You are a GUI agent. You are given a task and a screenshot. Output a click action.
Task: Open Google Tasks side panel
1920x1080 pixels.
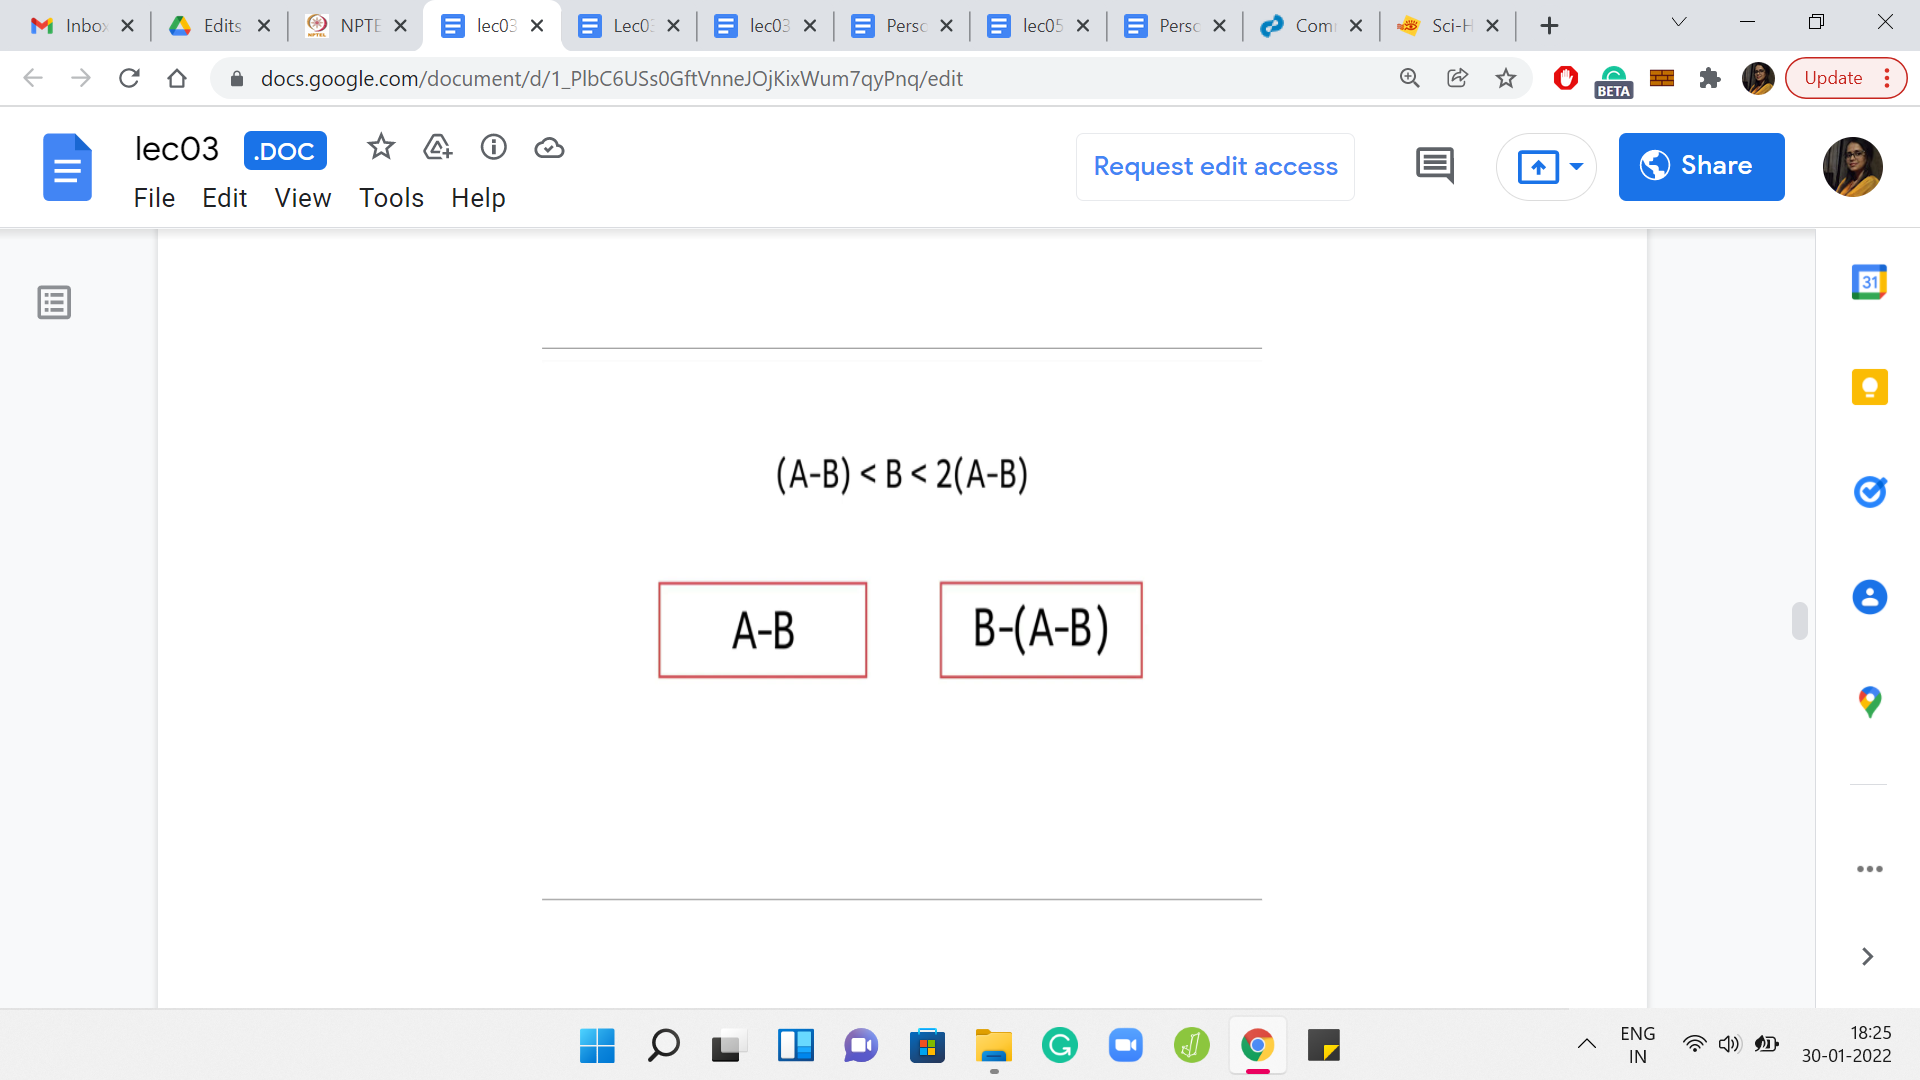coord(1869,492)
